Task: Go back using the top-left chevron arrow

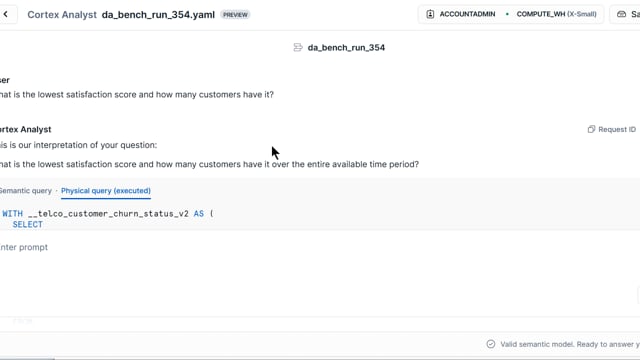Action: tap(6, 14)
